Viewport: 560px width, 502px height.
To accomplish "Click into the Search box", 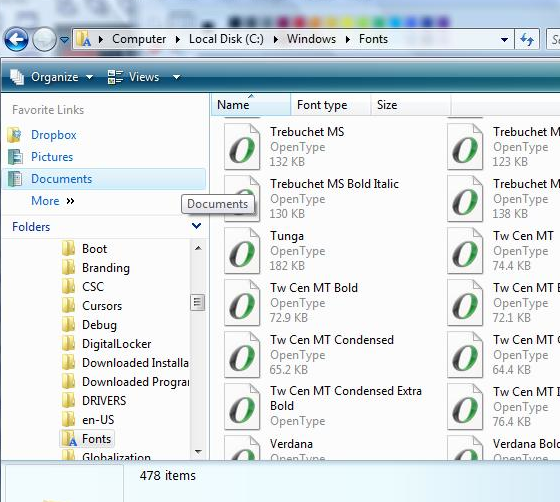I will 553,39.
